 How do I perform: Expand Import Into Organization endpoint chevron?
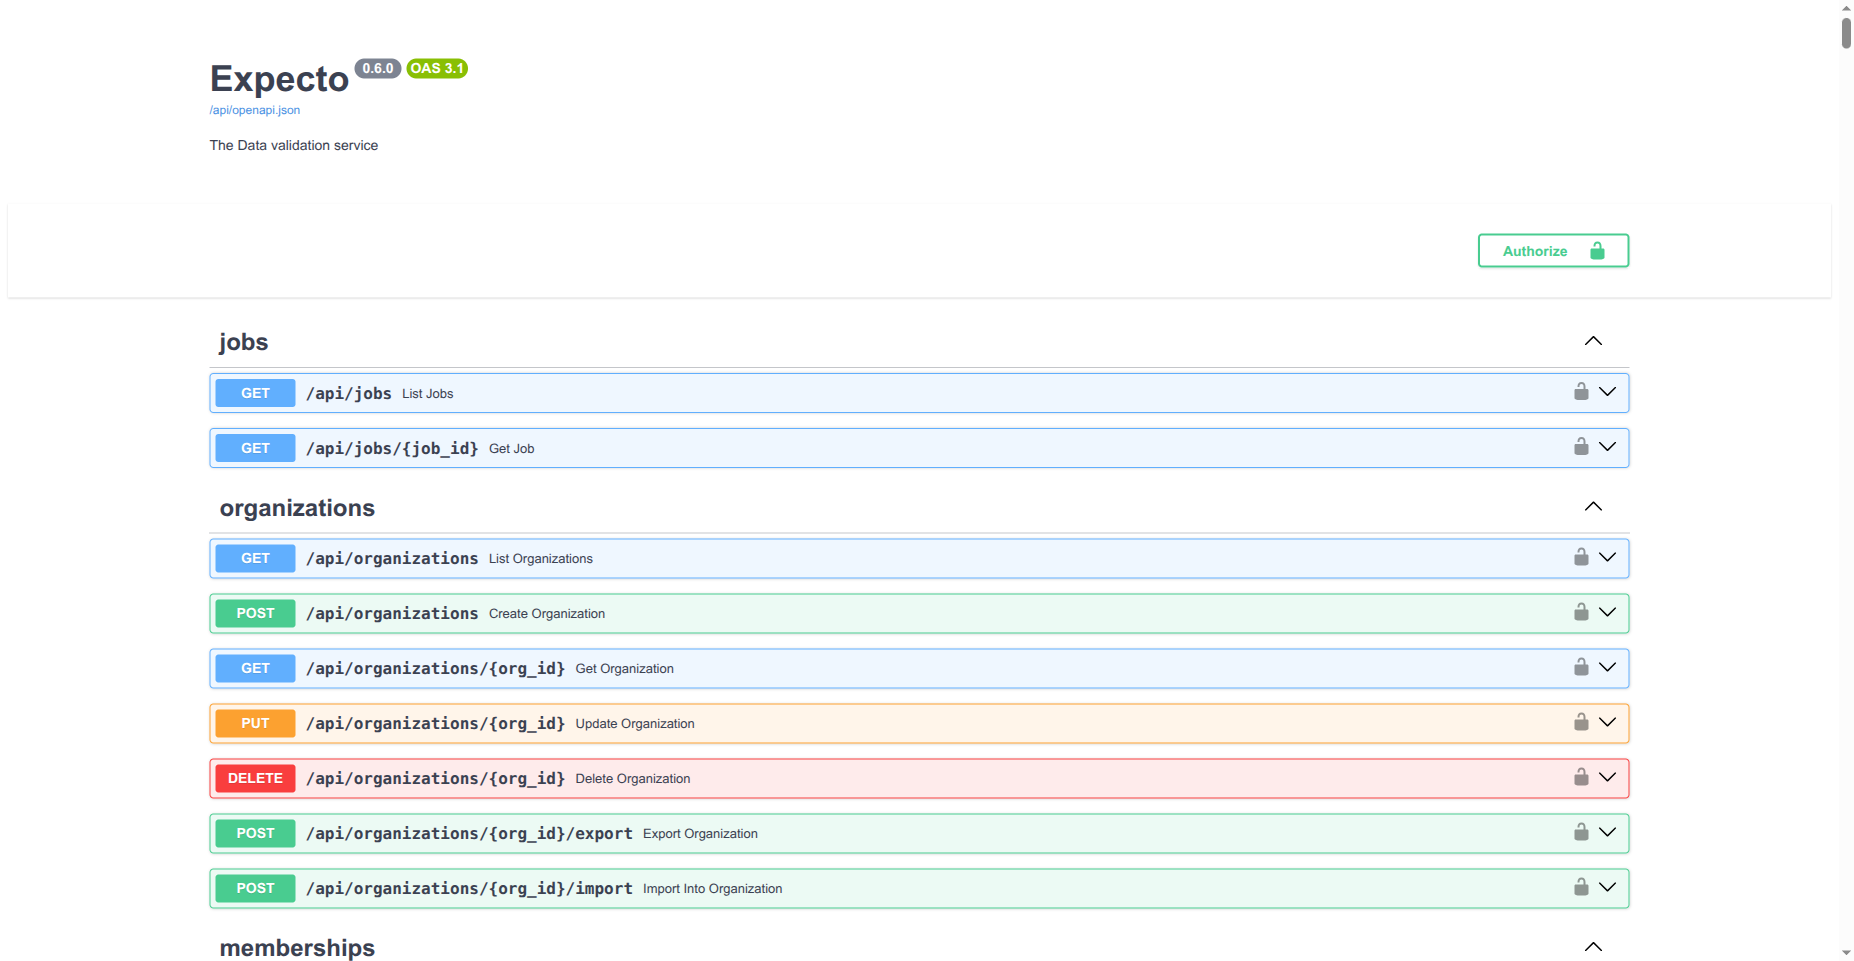coord(1607,887)
